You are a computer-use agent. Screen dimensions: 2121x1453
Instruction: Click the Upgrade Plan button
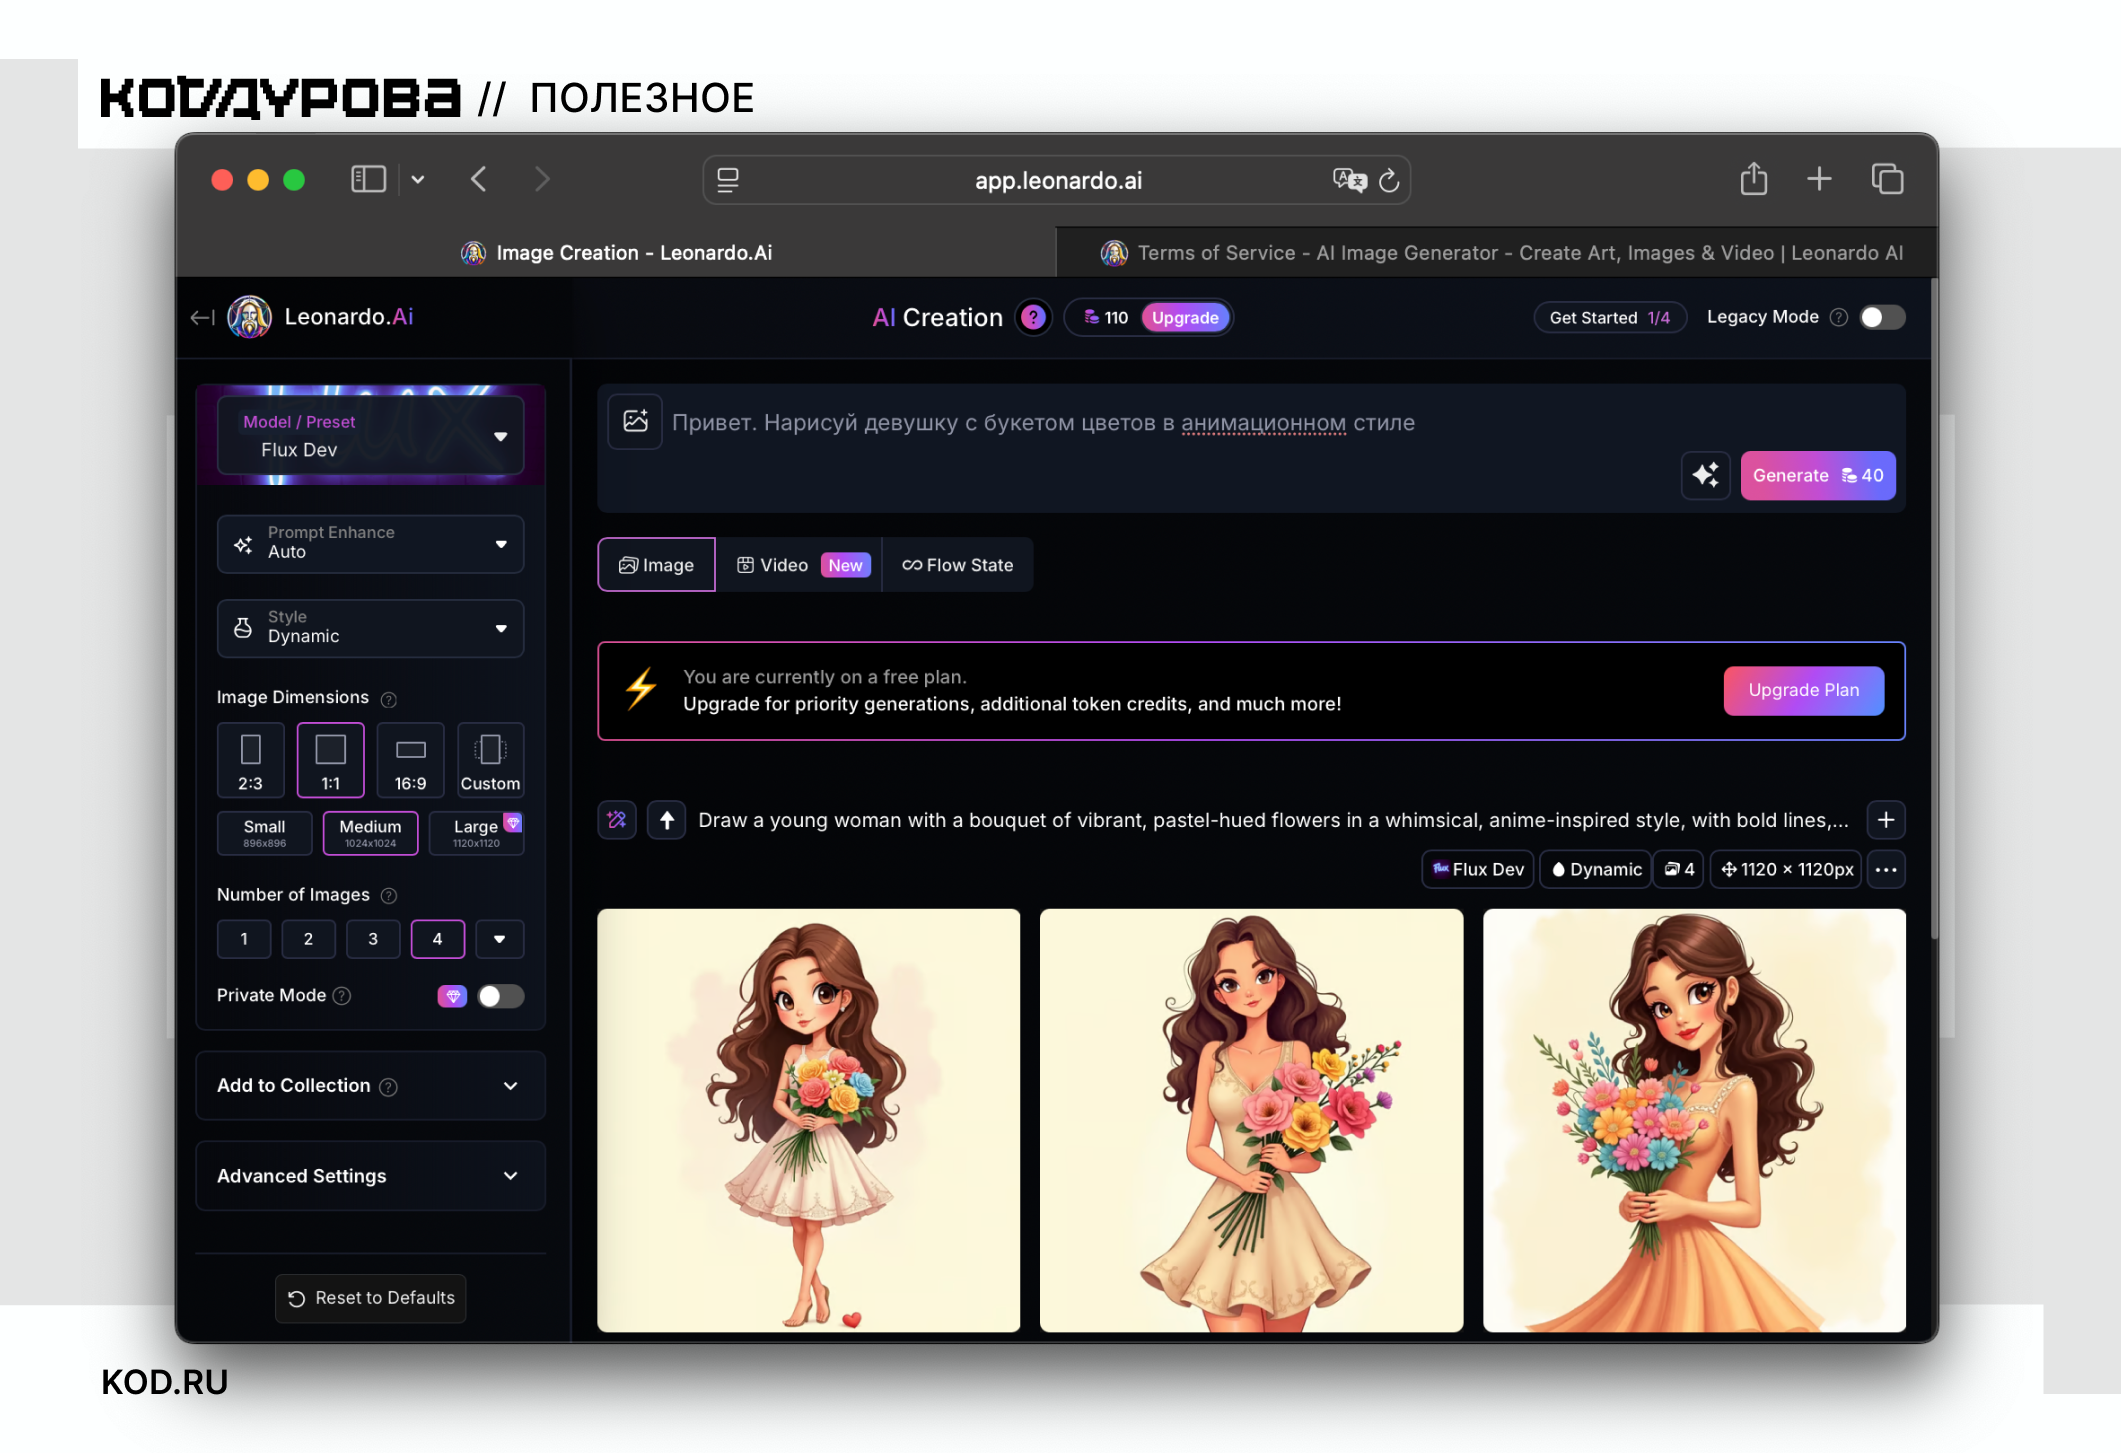point(1804,690)
